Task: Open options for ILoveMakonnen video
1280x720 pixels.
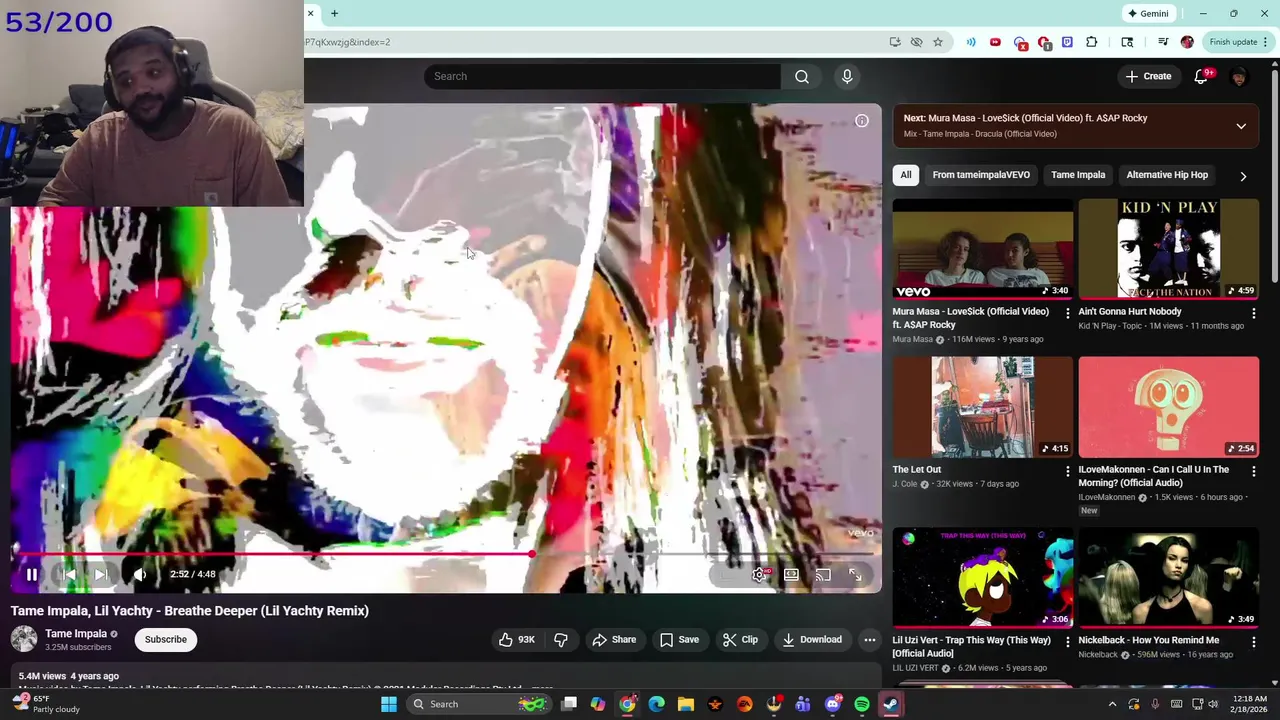Action: pyautogui.click(x=1253, y=471)
